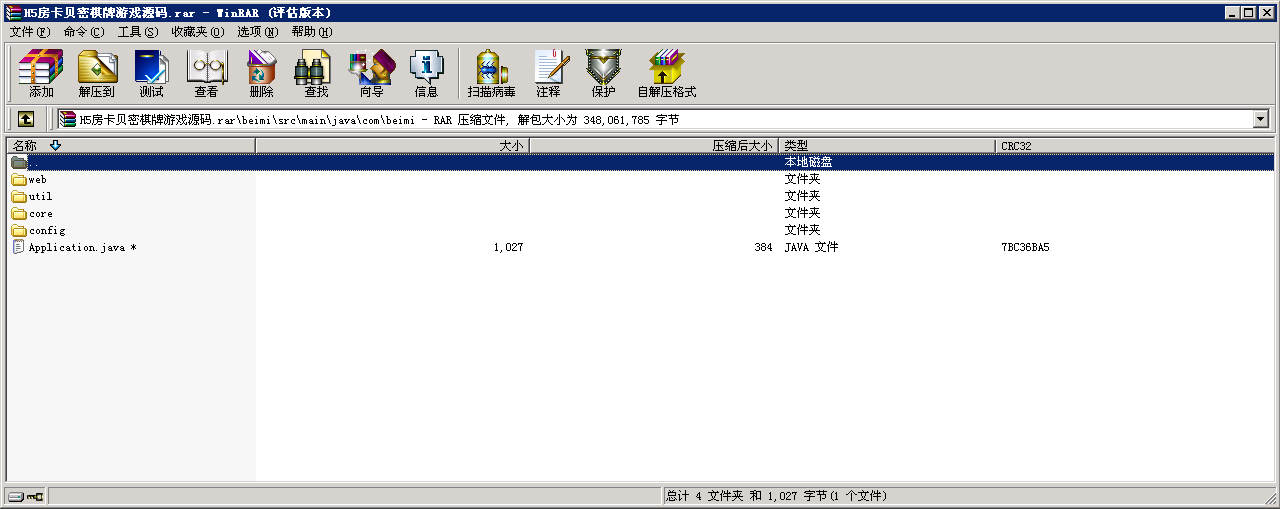1280x509 pixels.
Task: Open the Find (查找) binoculars tool
Action: [x=316, y=73]
